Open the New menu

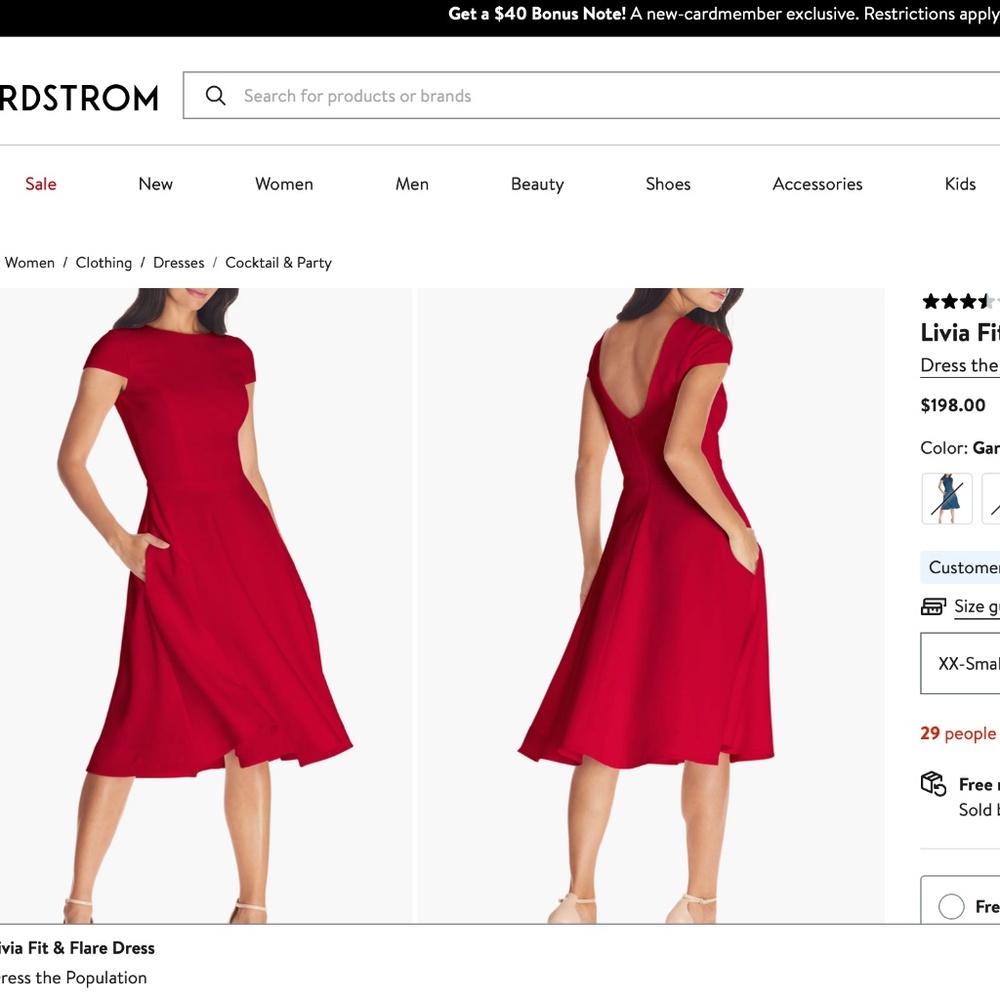(x=156, y=184)
